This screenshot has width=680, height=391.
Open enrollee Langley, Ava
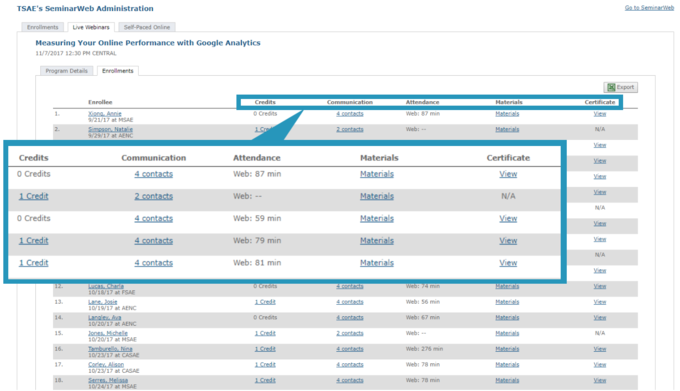click(105, 317)
